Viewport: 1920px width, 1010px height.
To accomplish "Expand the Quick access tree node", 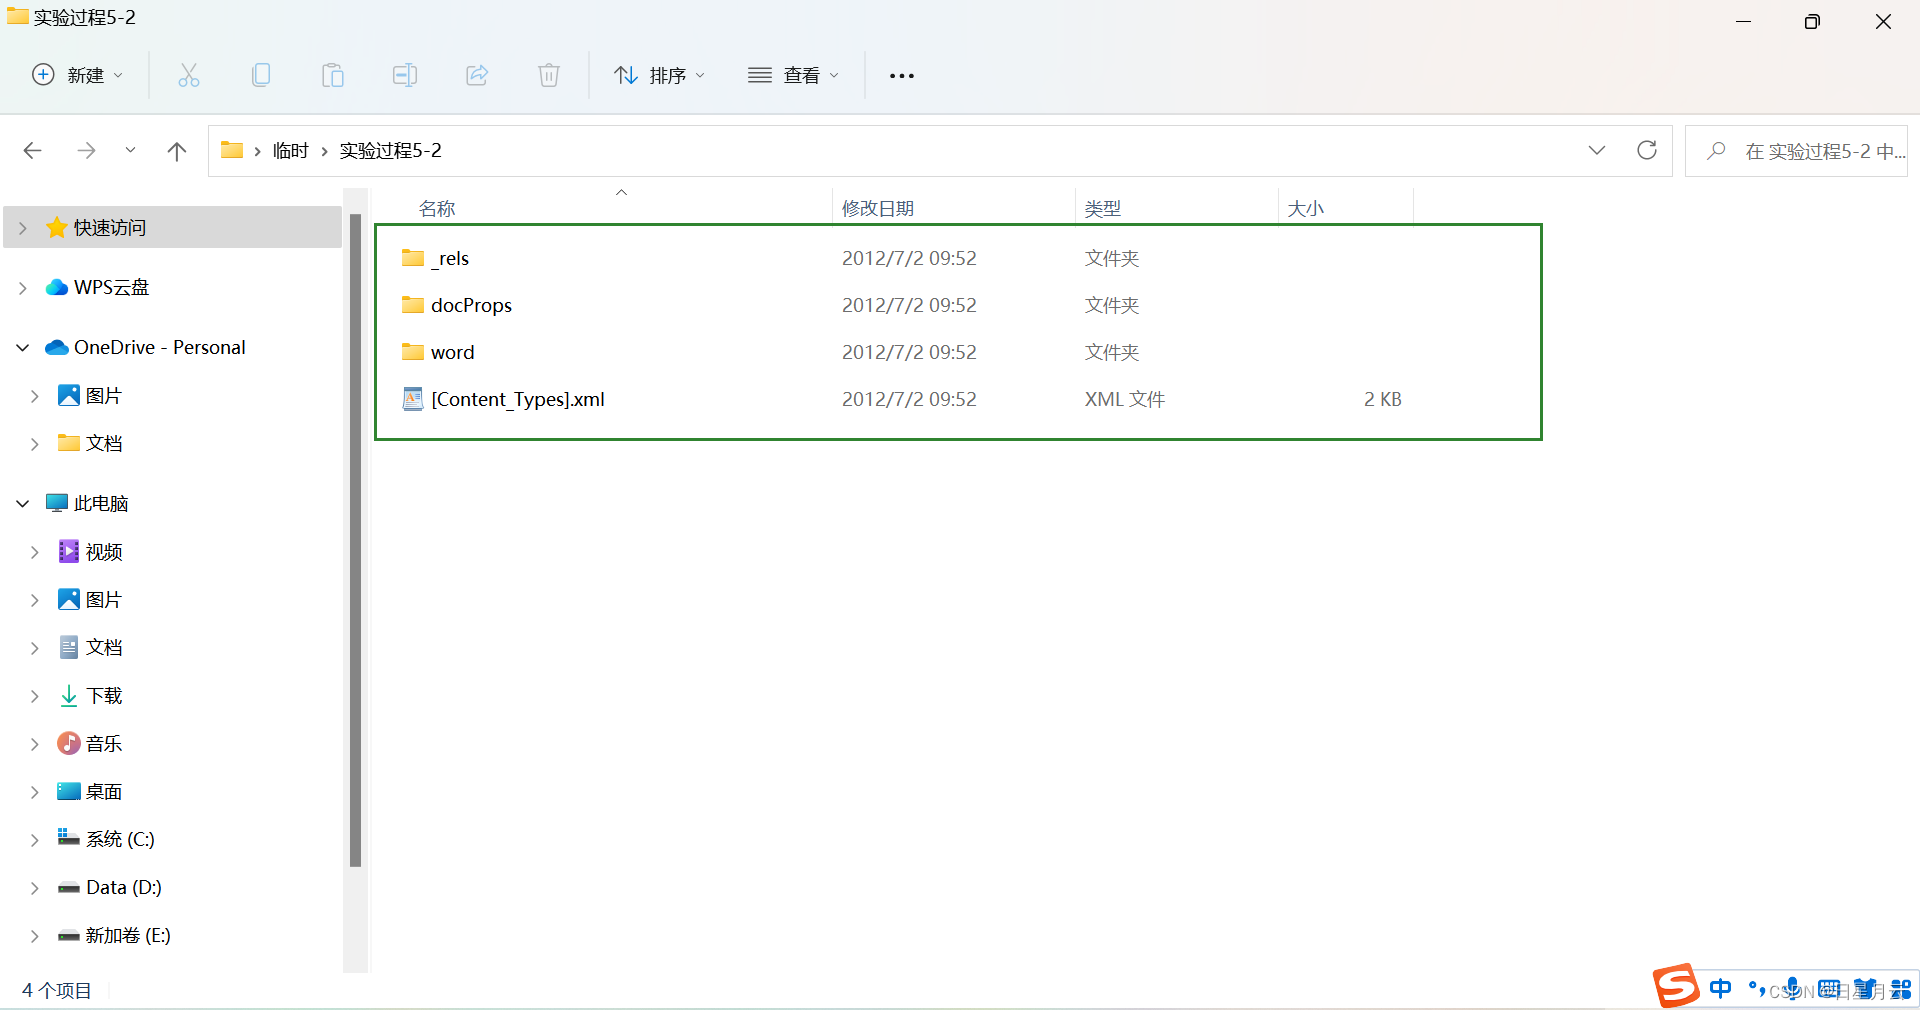I will tap(23, 228).
